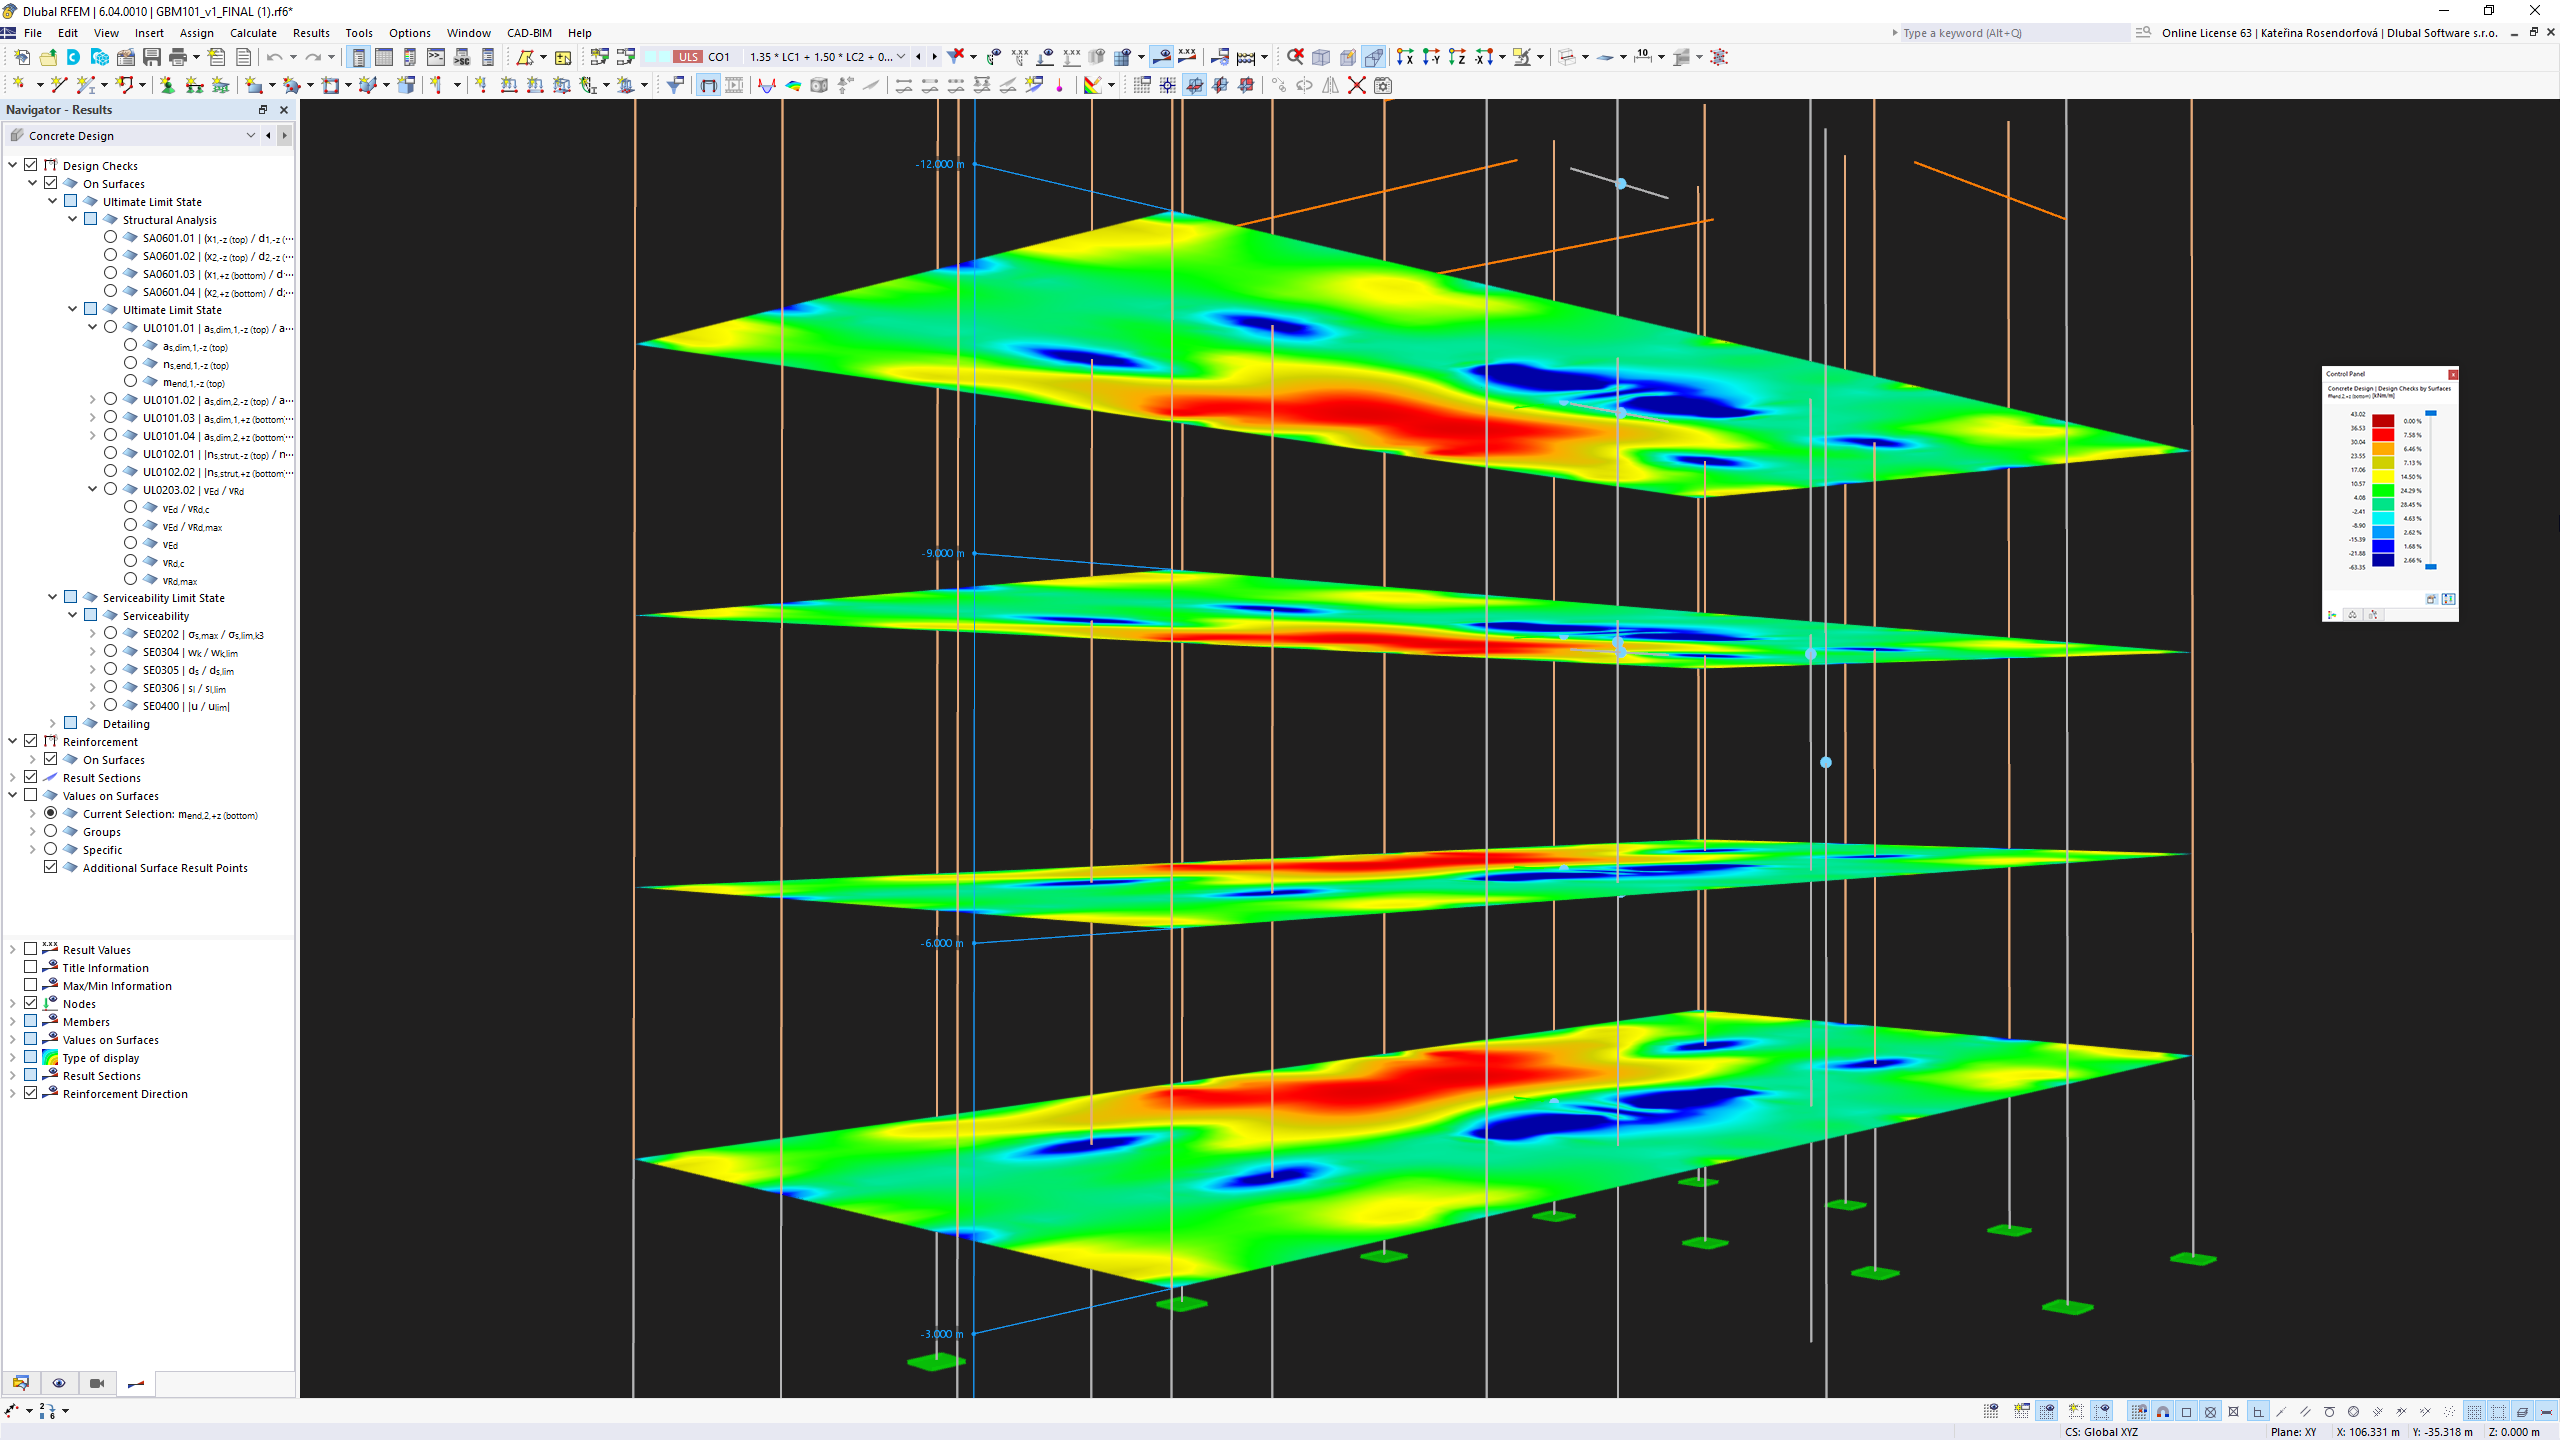The height and width of the screenshot is (1440, 2560).
Task: Click the ULS button in the toolbar
Action: point(689,57)
